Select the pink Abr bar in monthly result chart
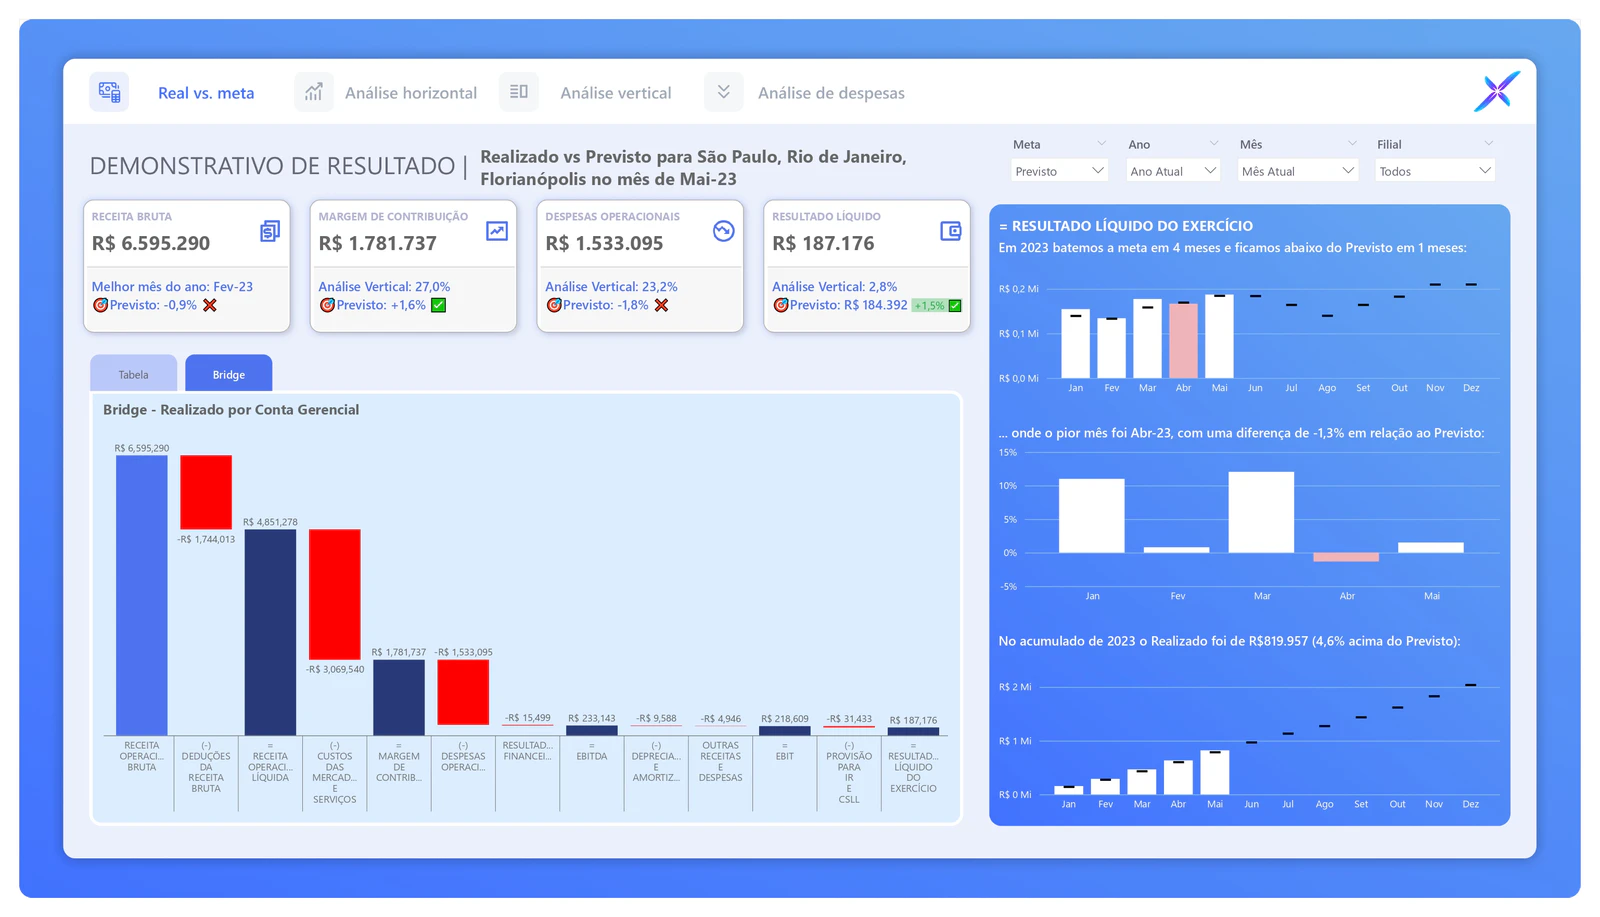Screen dimensions: 1600x917 click(1184, 341)
